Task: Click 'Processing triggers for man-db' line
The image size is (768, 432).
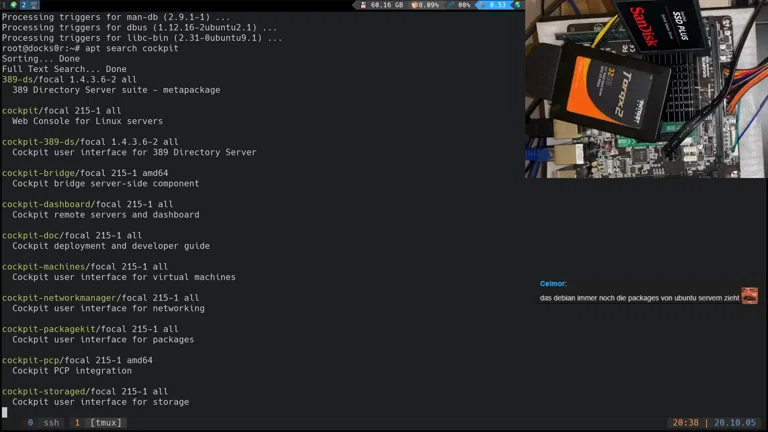Action: [x=116, y=17]
